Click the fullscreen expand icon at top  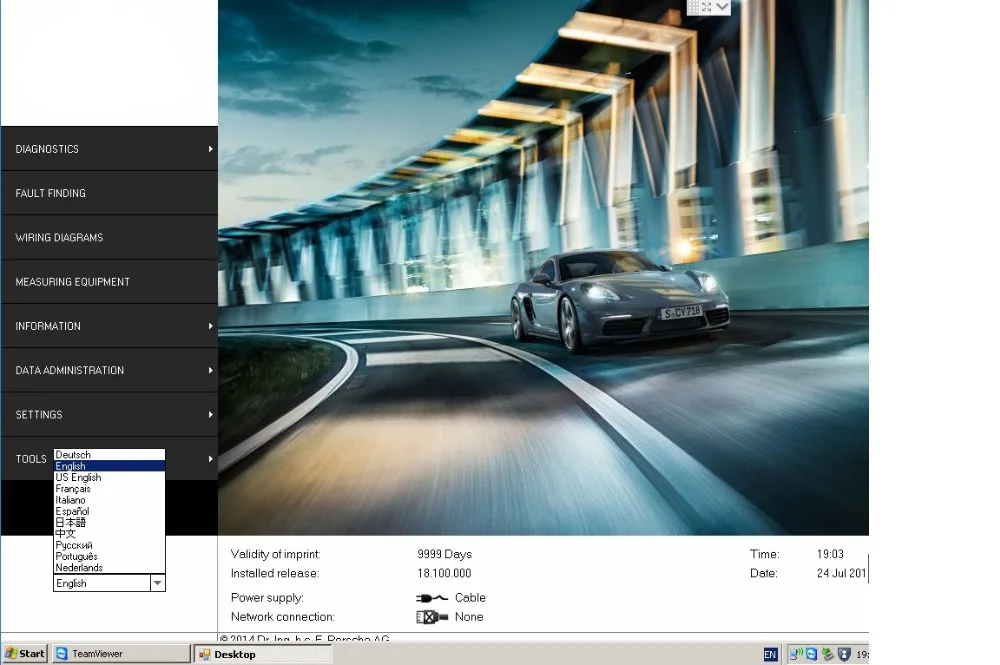coord(706,7)
